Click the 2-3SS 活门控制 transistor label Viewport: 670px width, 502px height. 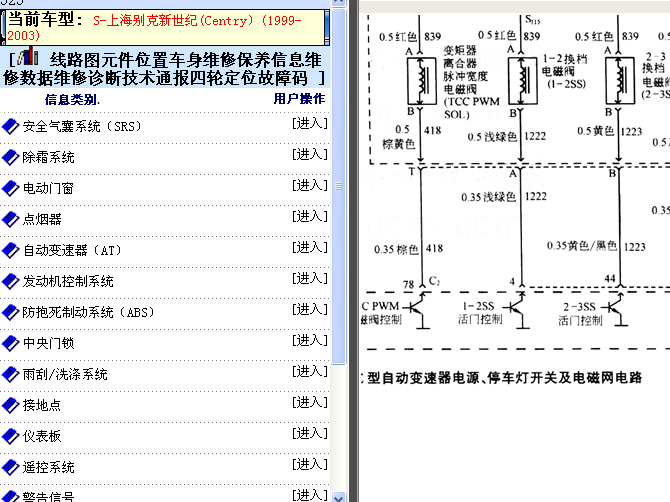(x=580, y=314)
